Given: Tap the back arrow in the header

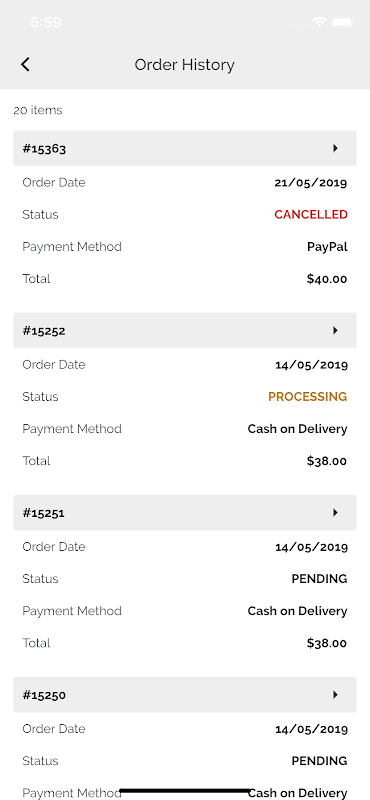Looking at the screenshot, I should click(x=25, y=65).
